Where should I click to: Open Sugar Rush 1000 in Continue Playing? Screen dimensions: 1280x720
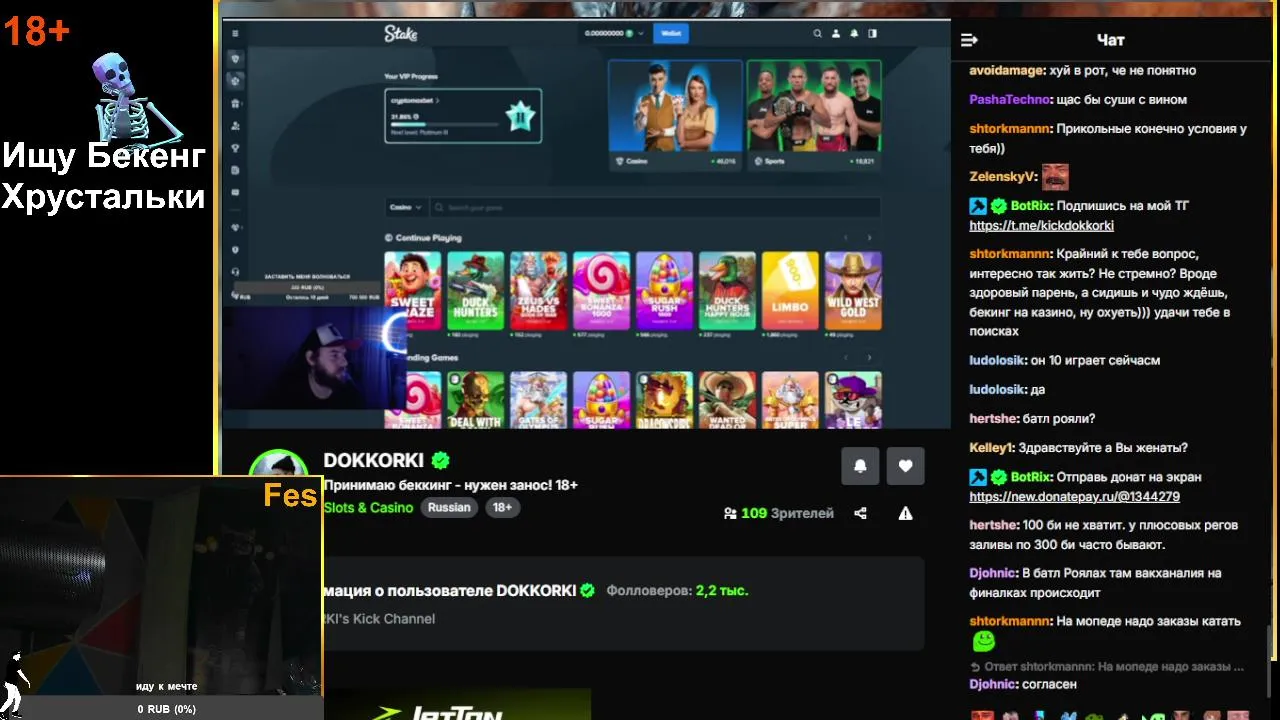(x=664, y=291)
